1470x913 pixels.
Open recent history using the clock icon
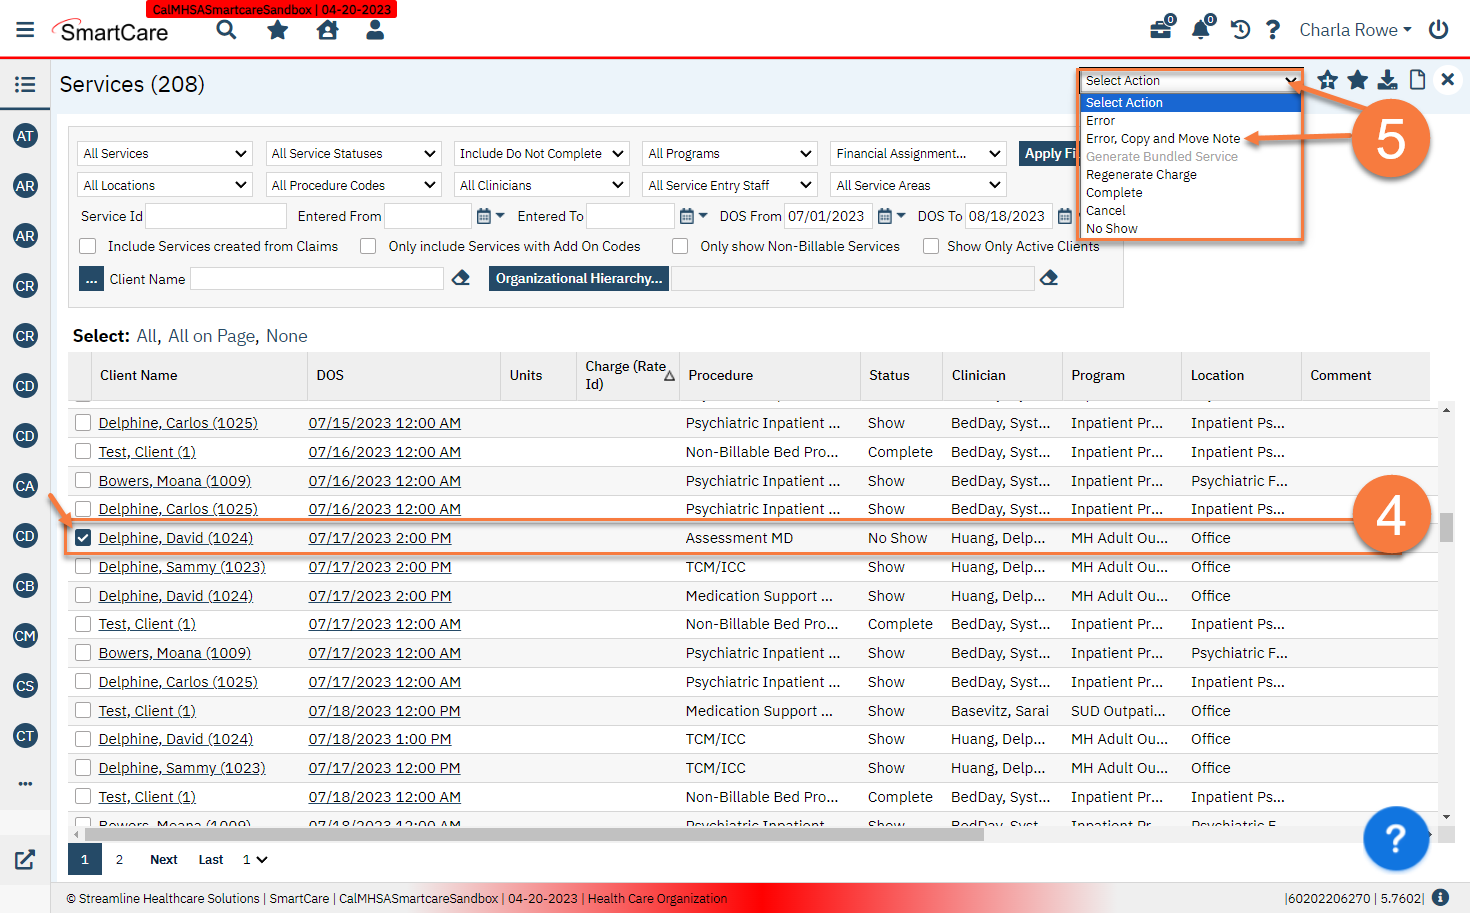tap(1239, 30)
